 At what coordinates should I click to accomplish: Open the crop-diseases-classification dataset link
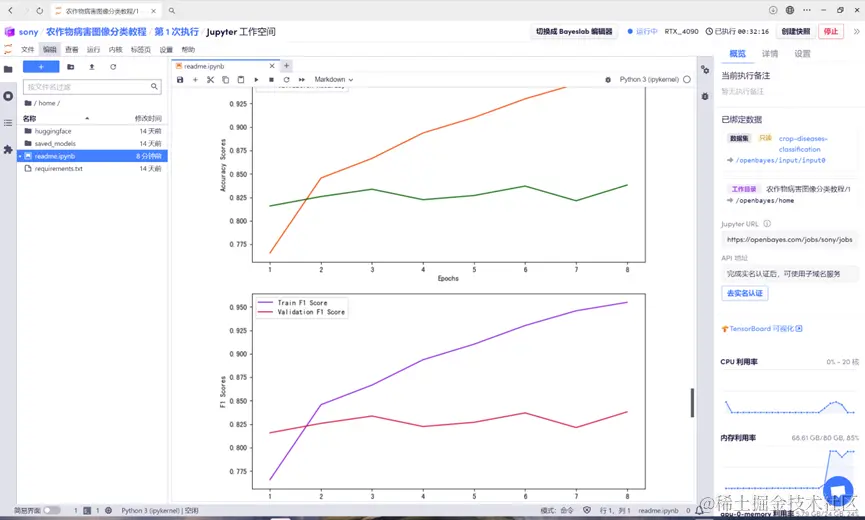(x=803, y=144)
